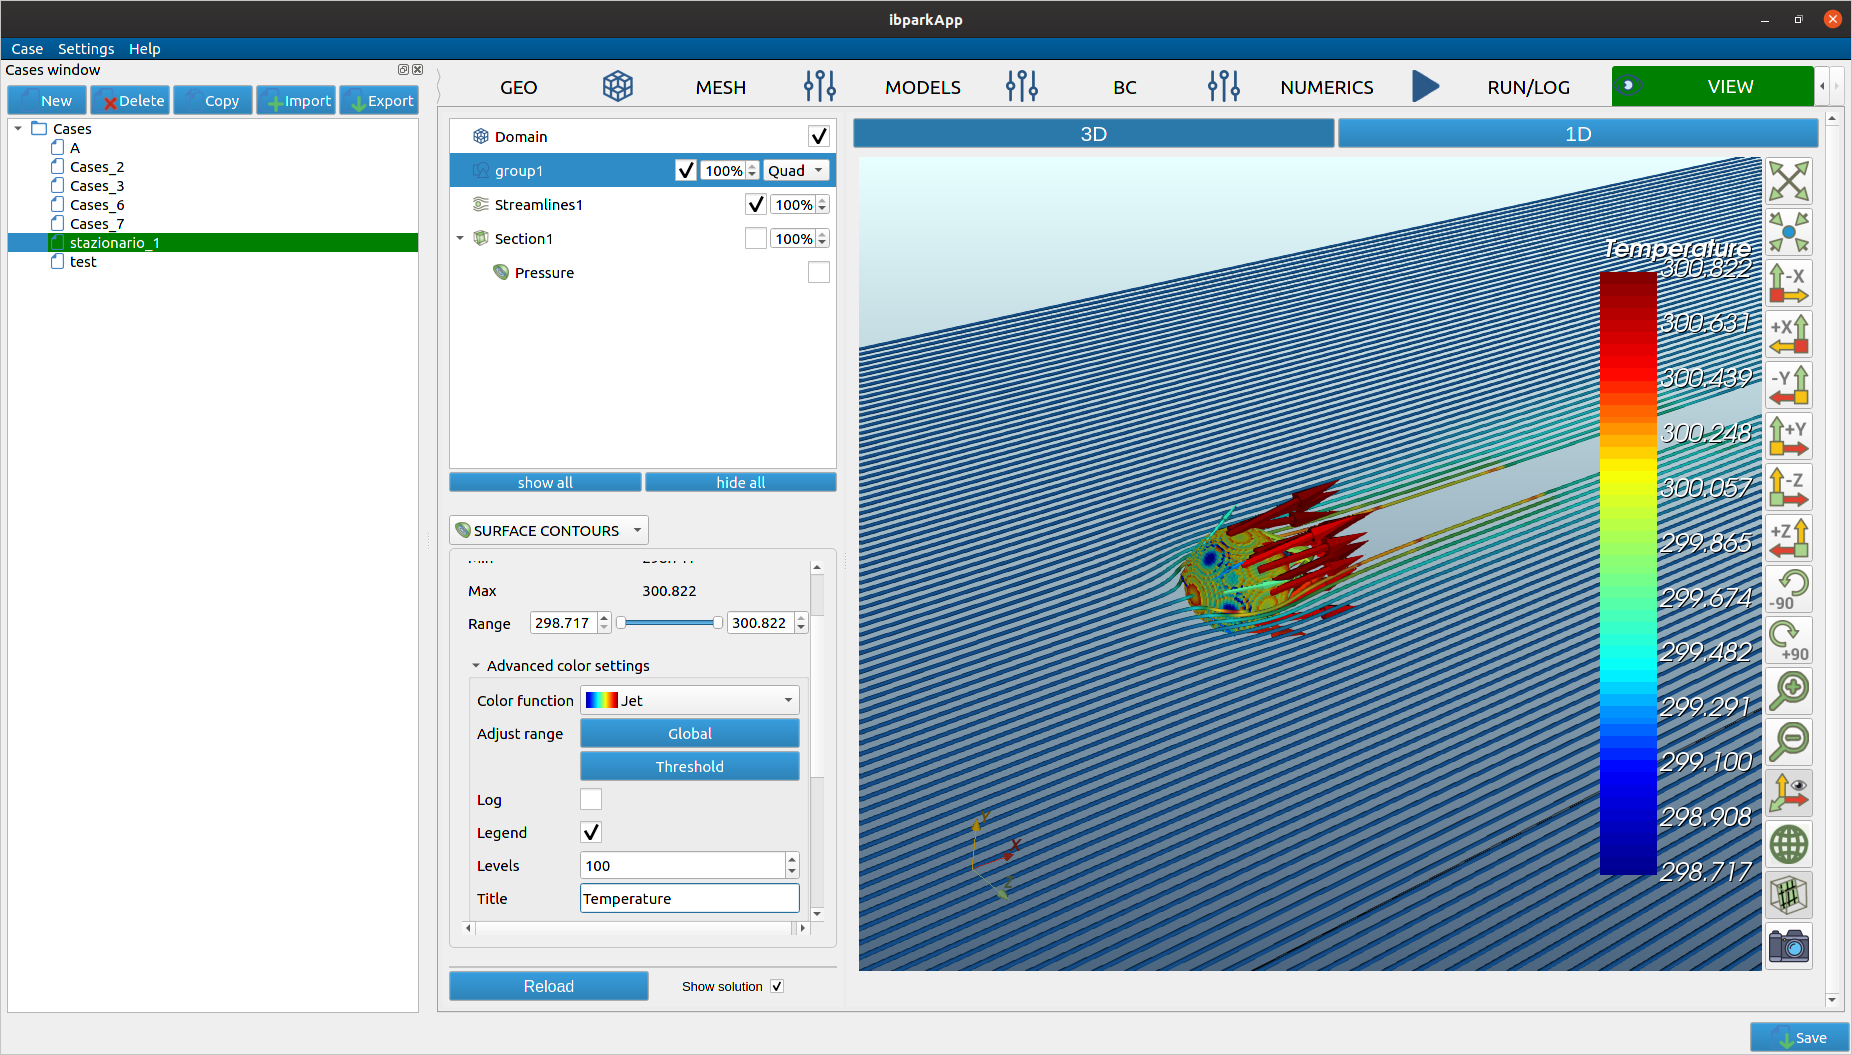Screen dimensions: 1852x1055
Task: Open the Settings menu
Action: click(86, 49)
